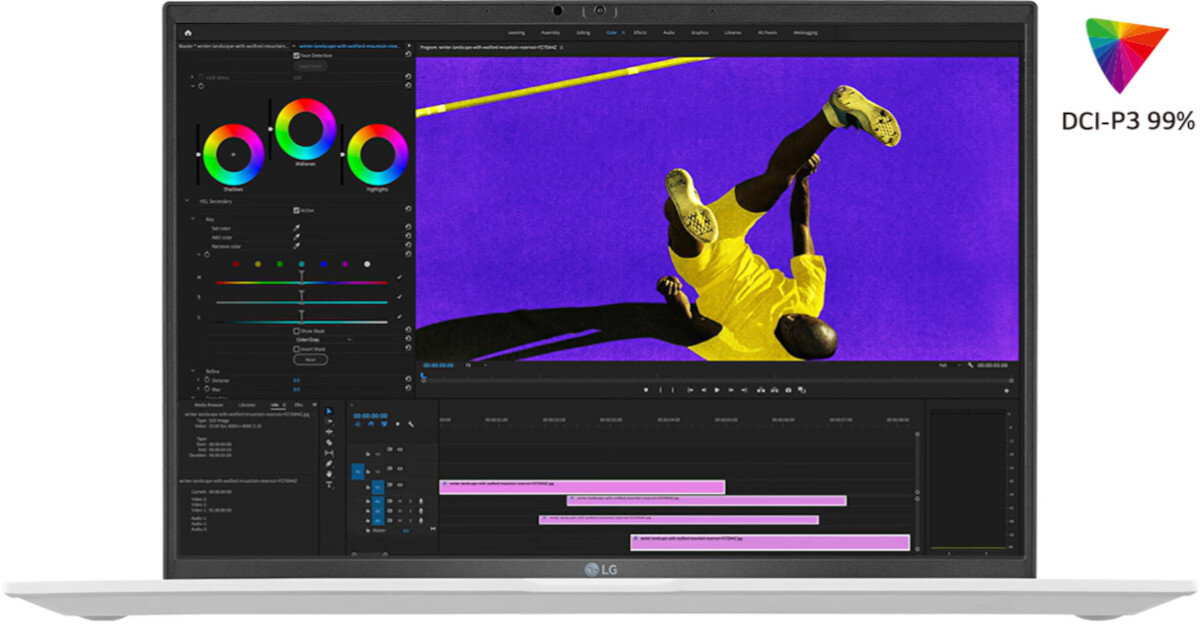This screenshot has height=625, width=1200.
Task: Select the top pink clip on the timeline
Action: pyautogui.click(x=582, y=487)
